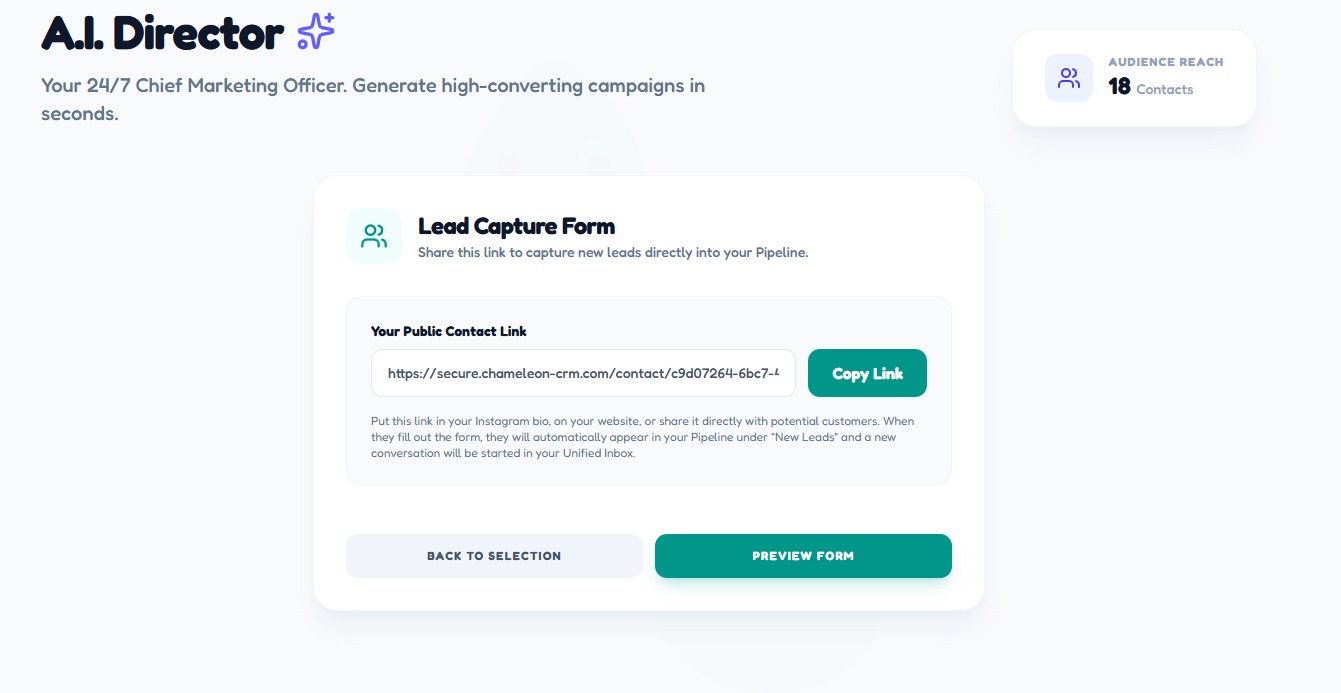The width and height of the screenshot is (1341, 693).
Task: Click the green Lead Capture Form people icon
Action: pos(373,235)
